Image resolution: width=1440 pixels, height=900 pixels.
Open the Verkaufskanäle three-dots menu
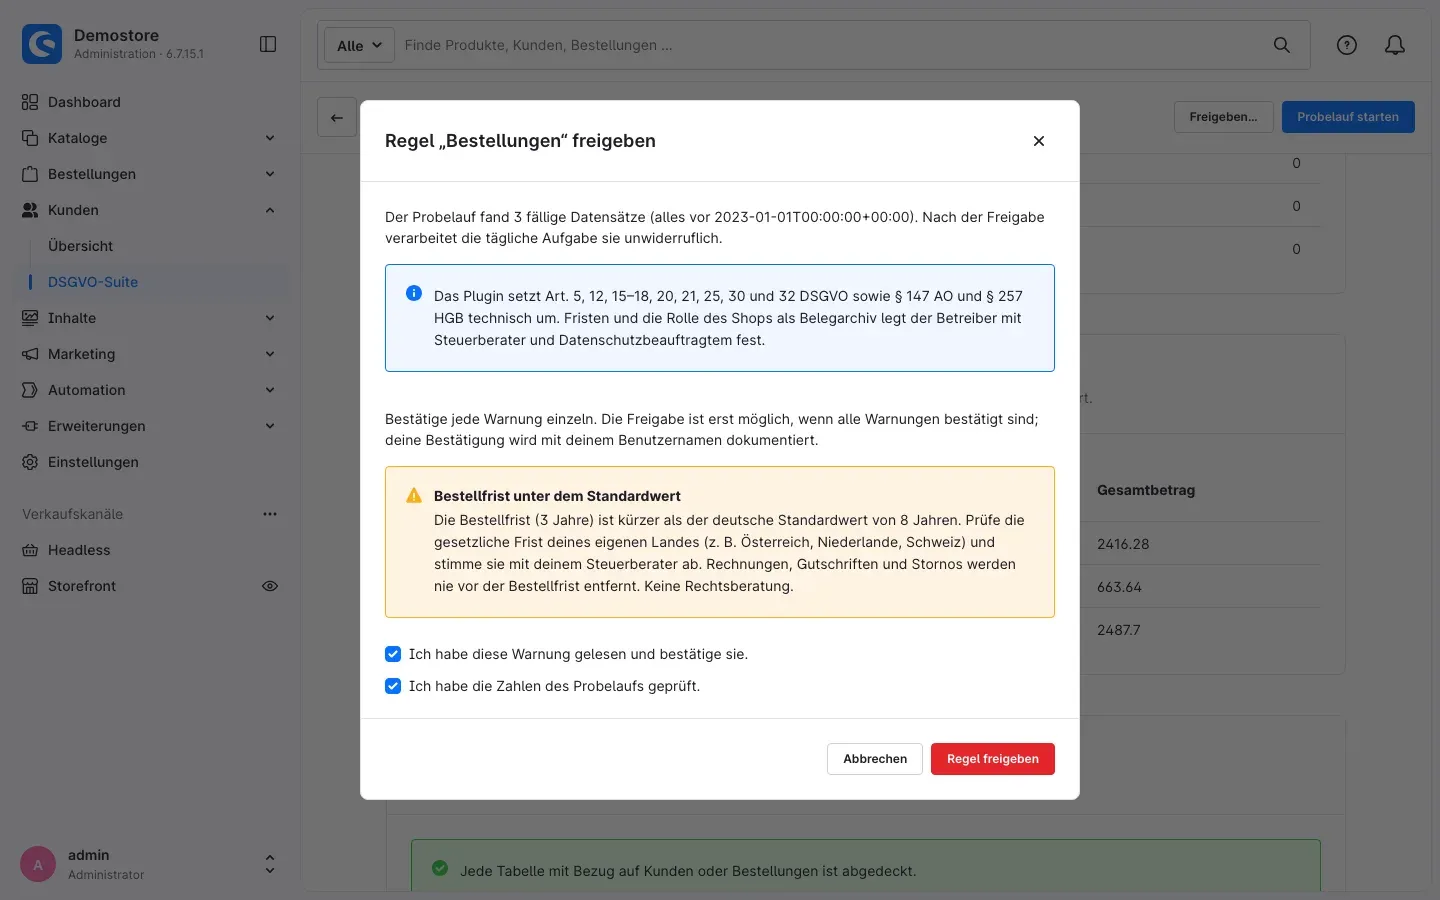click(270, 514)
